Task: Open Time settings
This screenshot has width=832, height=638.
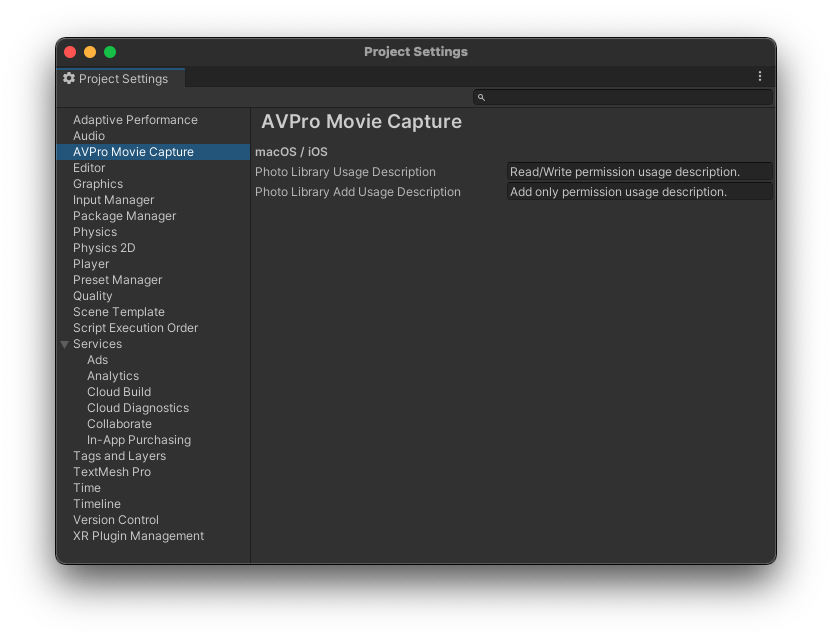Action: (87, 488)
